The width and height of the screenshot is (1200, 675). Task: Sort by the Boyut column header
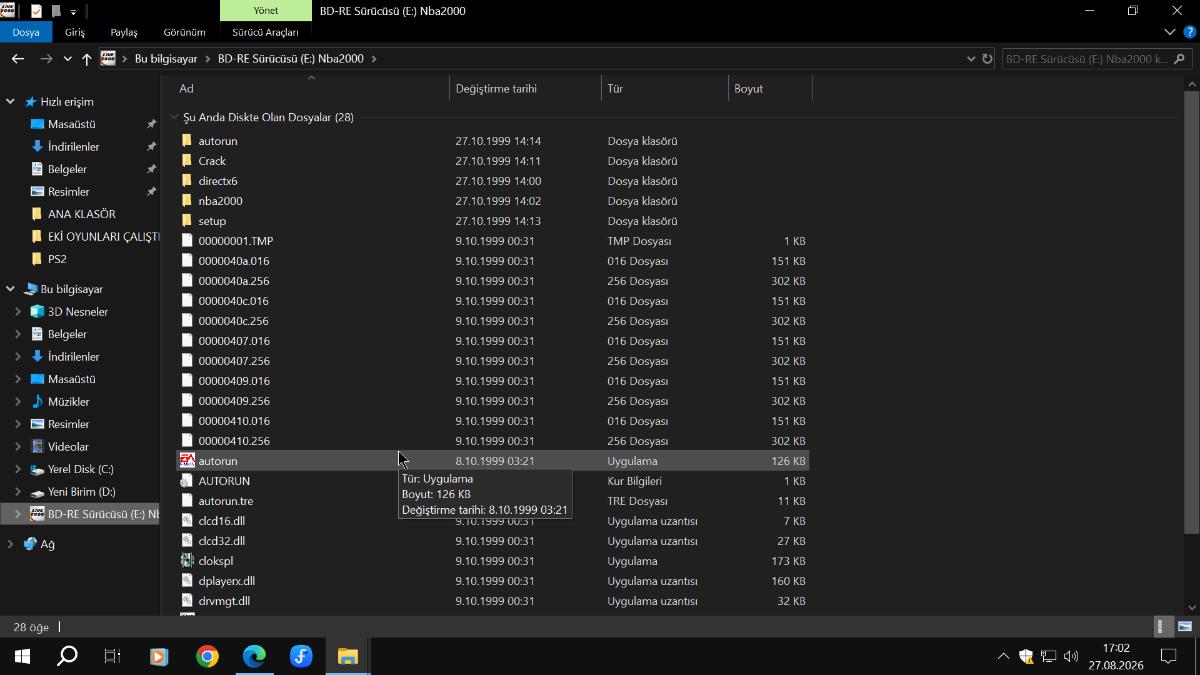pos(770,88)
